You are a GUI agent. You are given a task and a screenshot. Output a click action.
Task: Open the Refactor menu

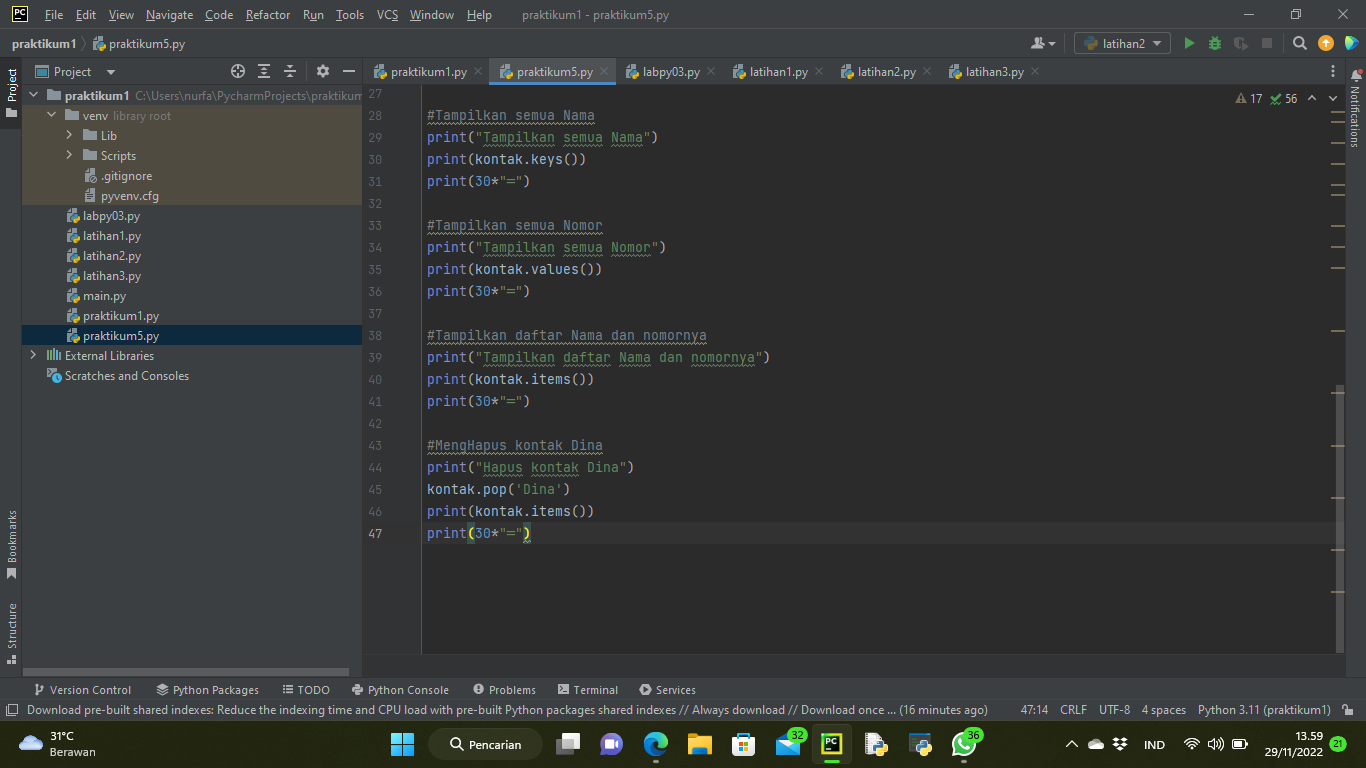(x=267, y=15)
